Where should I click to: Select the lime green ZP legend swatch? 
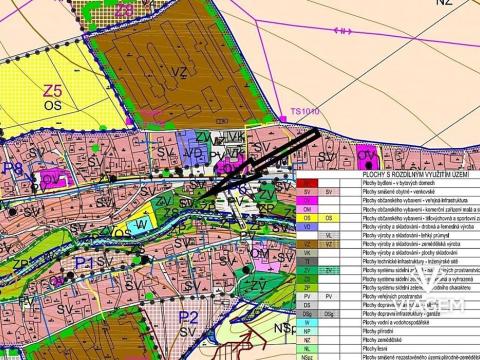(307, 288)
